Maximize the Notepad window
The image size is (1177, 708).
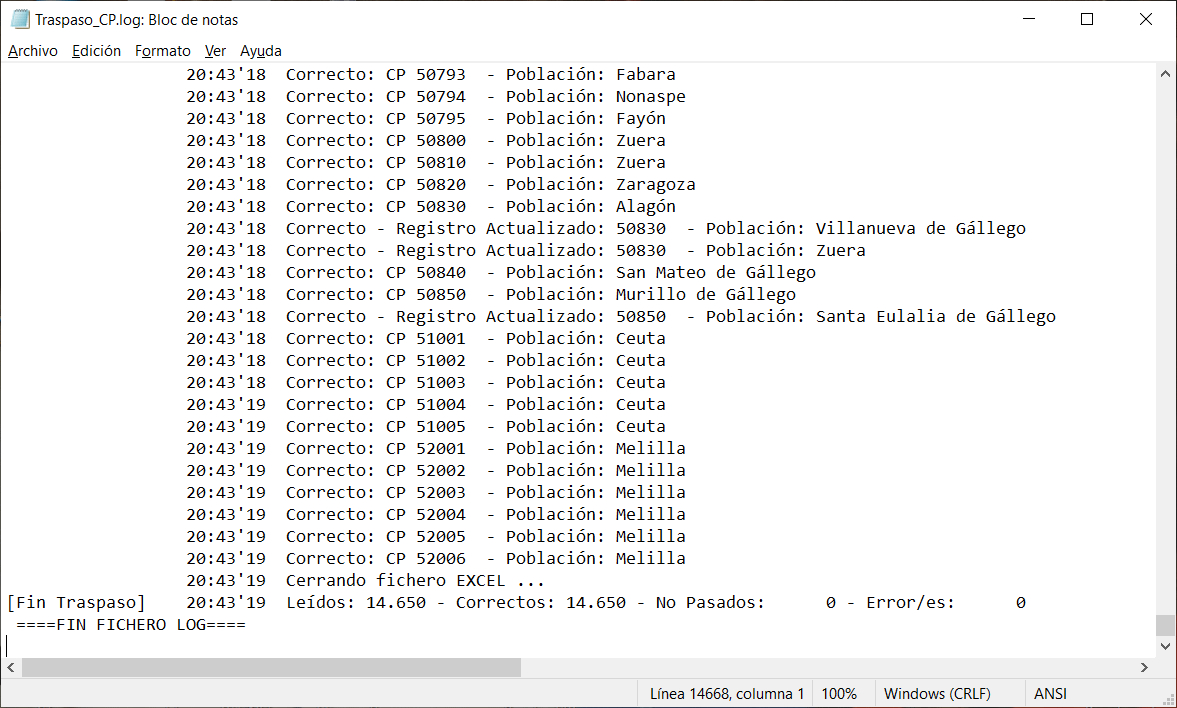click(x=1087, y=20)
